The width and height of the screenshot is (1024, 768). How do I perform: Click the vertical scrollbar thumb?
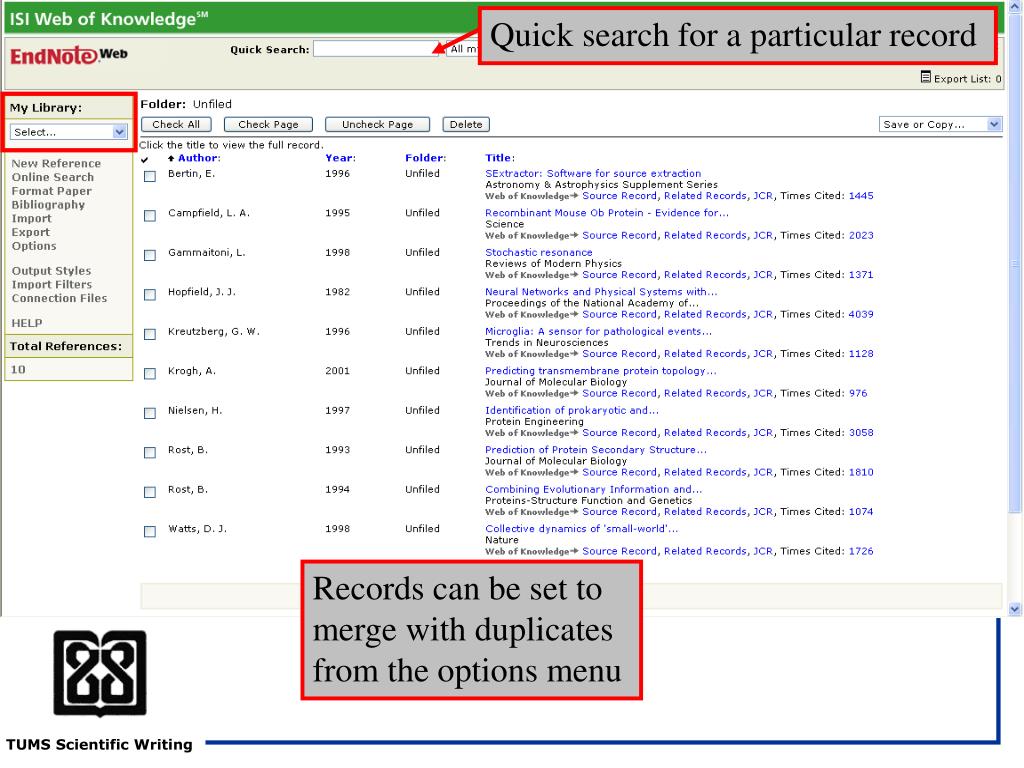(x=1014, y=263)
